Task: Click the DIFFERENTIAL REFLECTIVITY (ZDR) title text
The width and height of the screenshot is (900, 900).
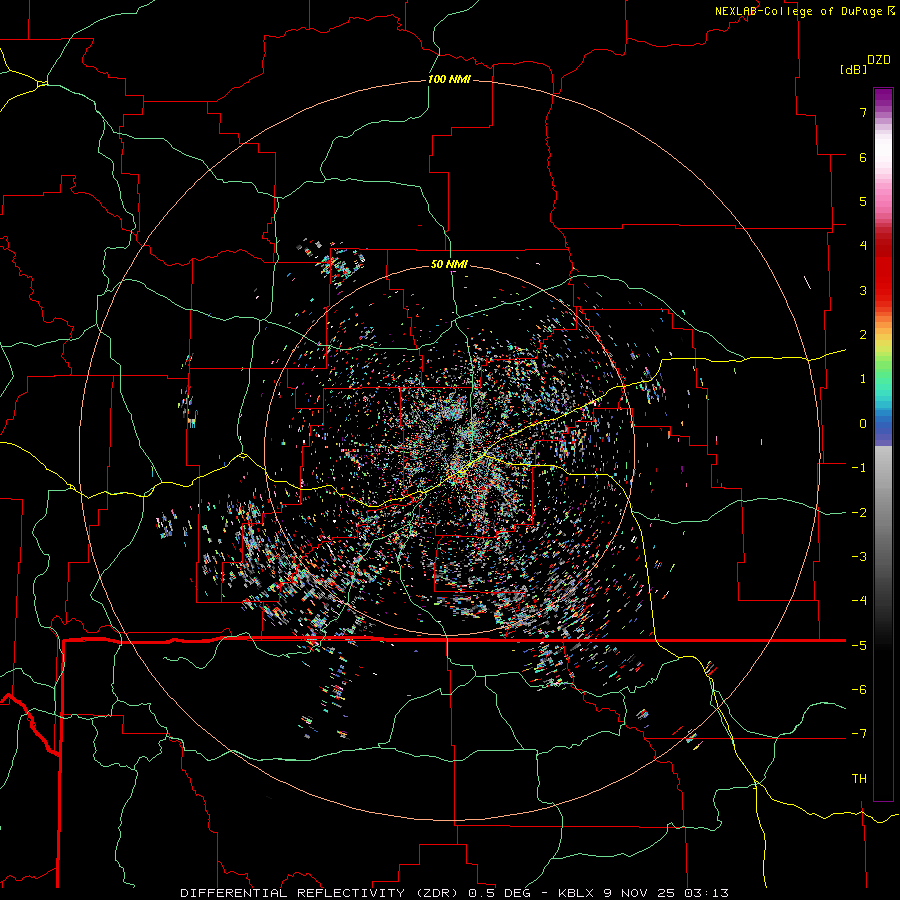Action: [x=321, y=893]
